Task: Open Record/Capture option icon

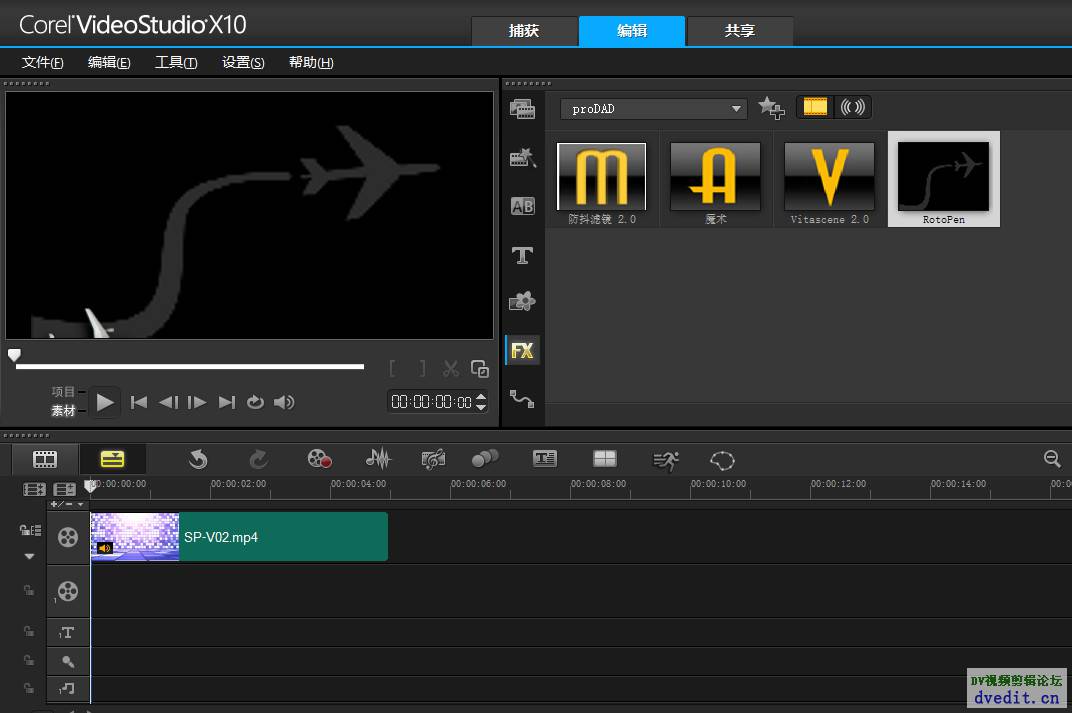Action: (x=319, y=459)
